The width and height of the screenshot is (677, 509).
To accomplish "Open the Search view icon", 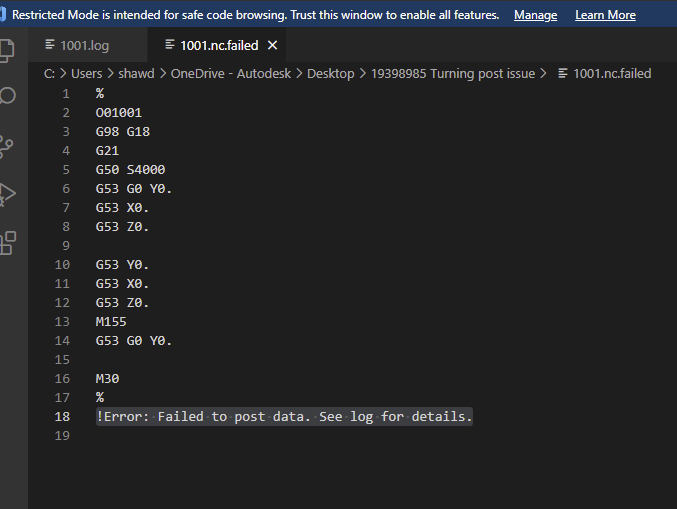I will tap(7, 96).
